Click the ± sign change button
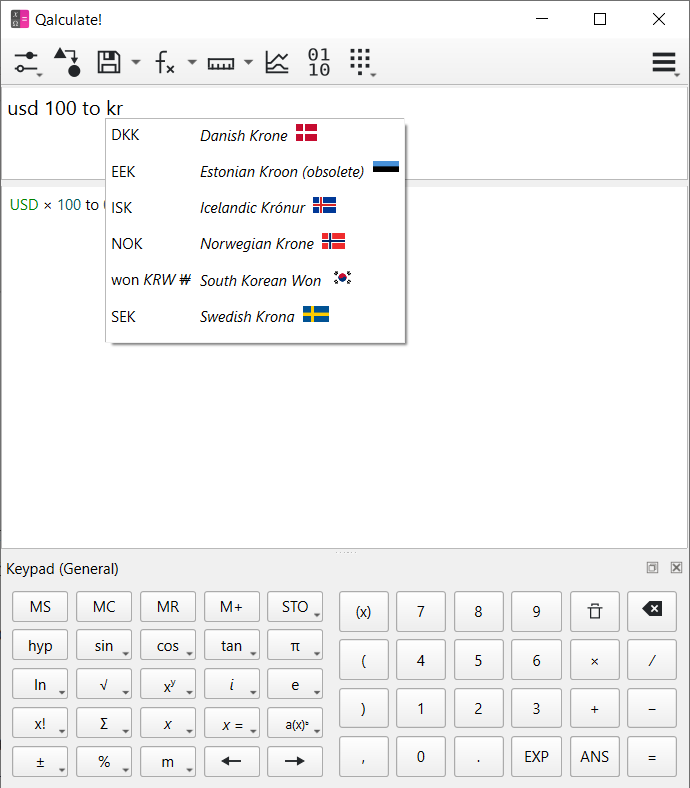The width and height of the screenshot is (690, 788). (x=40, y=762)
